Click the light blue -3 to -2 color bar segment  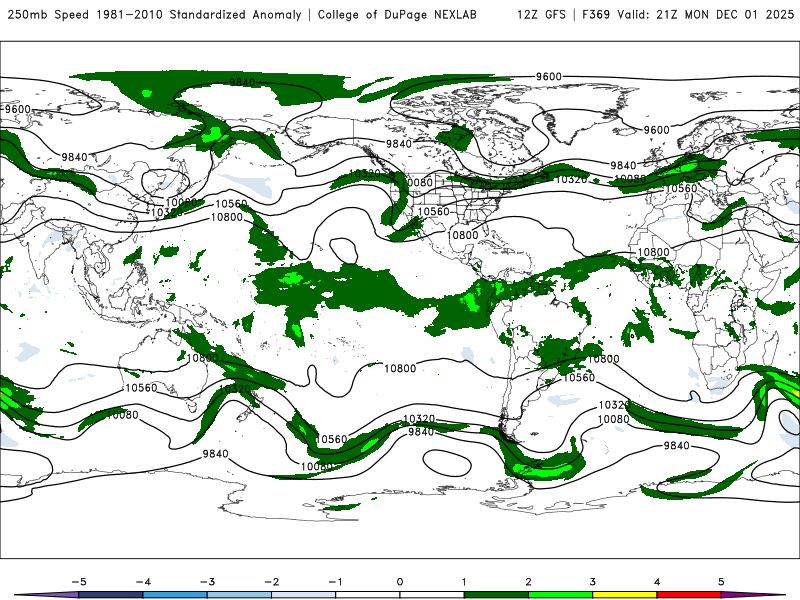click(239, 595)
